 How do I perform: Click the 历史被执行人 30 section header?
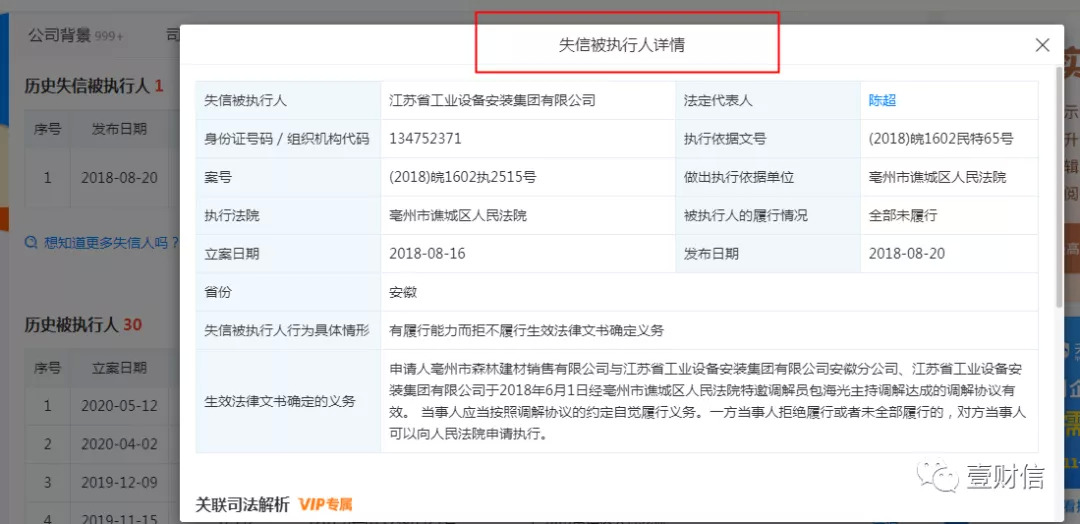click(x=82, y=325)
